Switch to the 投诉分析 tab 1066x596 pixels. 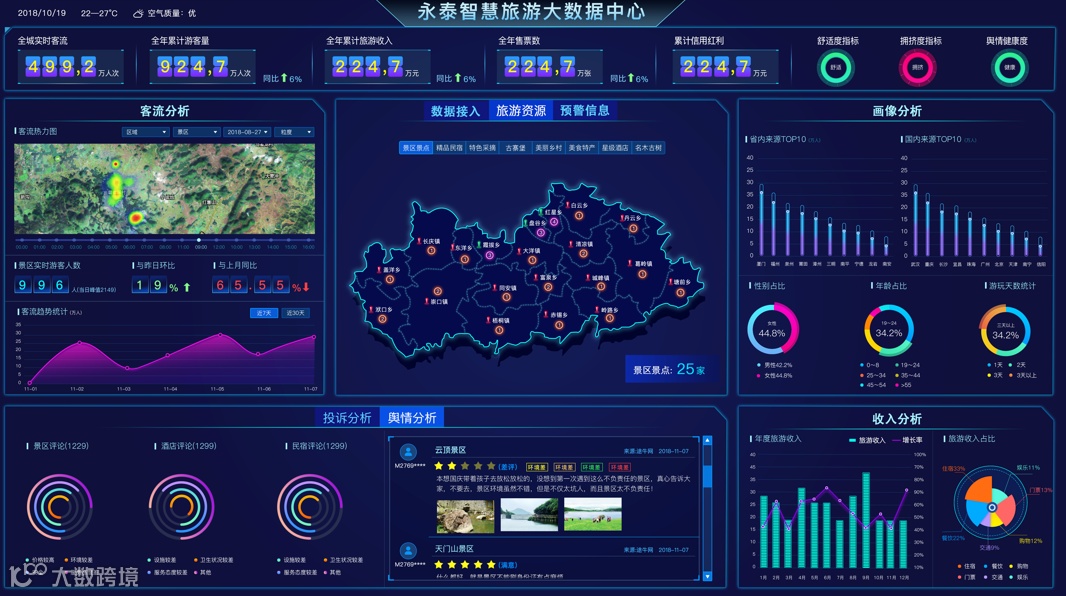(347, 418)
